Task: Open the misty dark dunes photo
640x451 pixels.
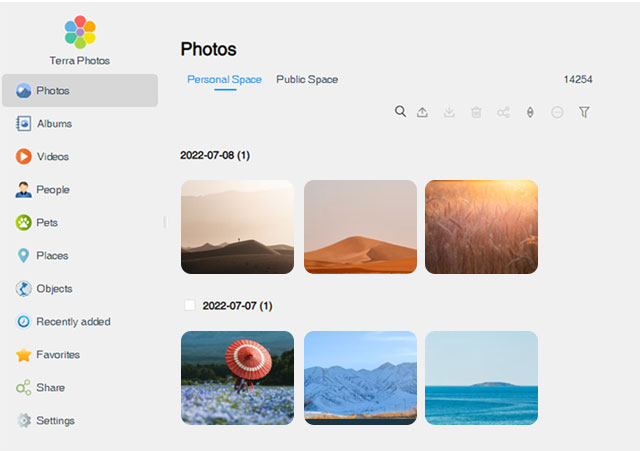Action: point(238,227)
